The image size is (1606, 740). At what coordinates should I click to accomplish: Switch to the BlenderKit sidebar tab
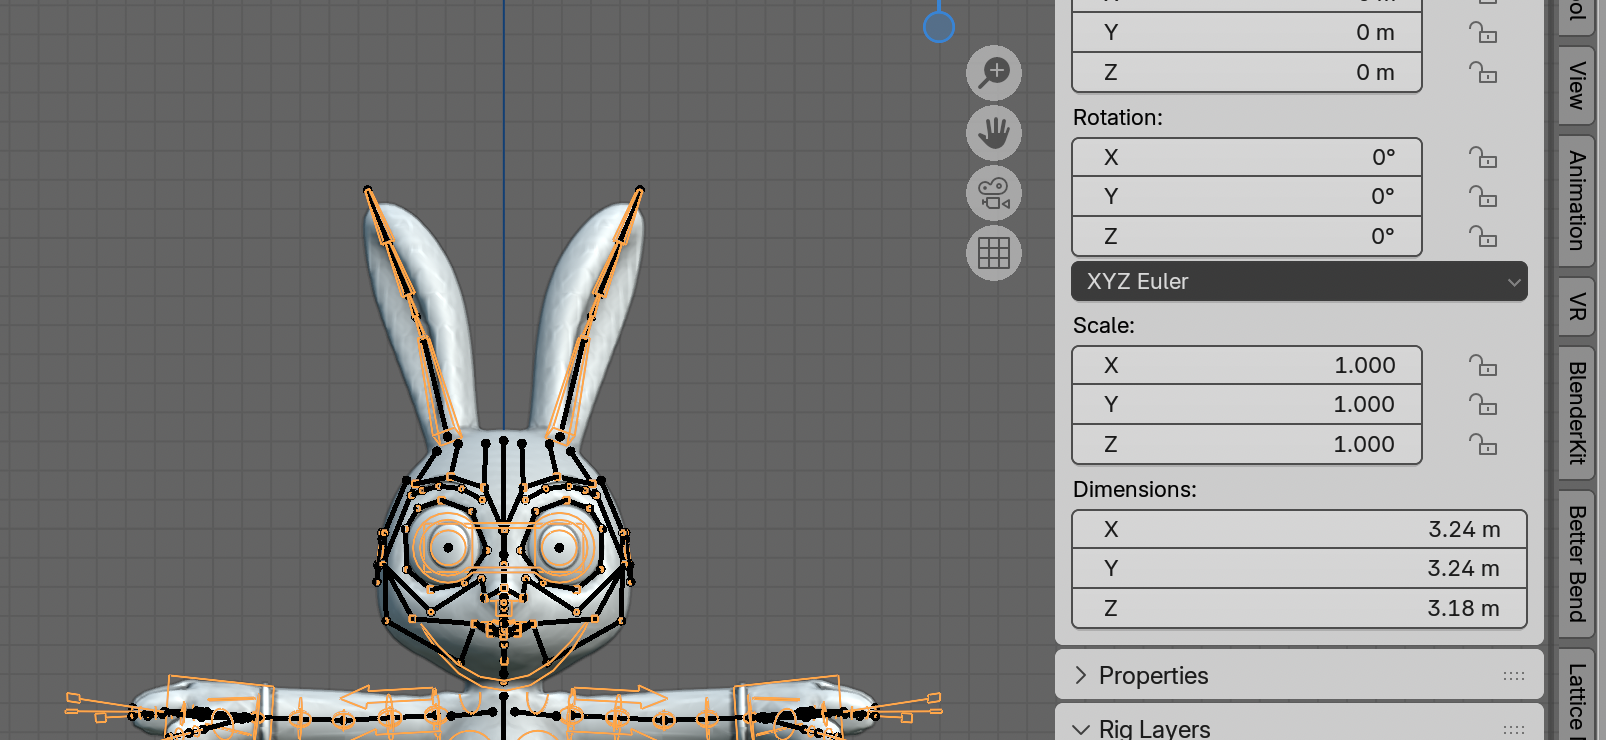click(1577, 413)
